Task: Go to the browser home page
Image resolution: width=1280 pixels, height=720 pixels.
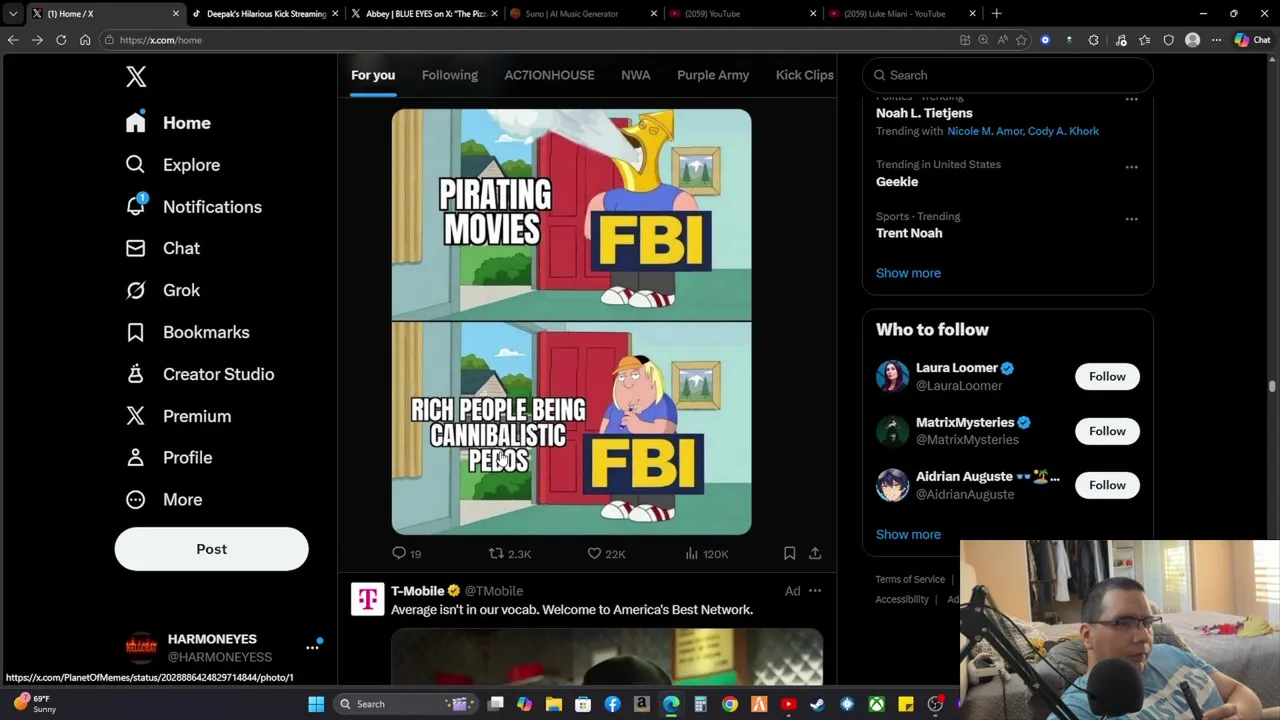Action: [85, 40]
